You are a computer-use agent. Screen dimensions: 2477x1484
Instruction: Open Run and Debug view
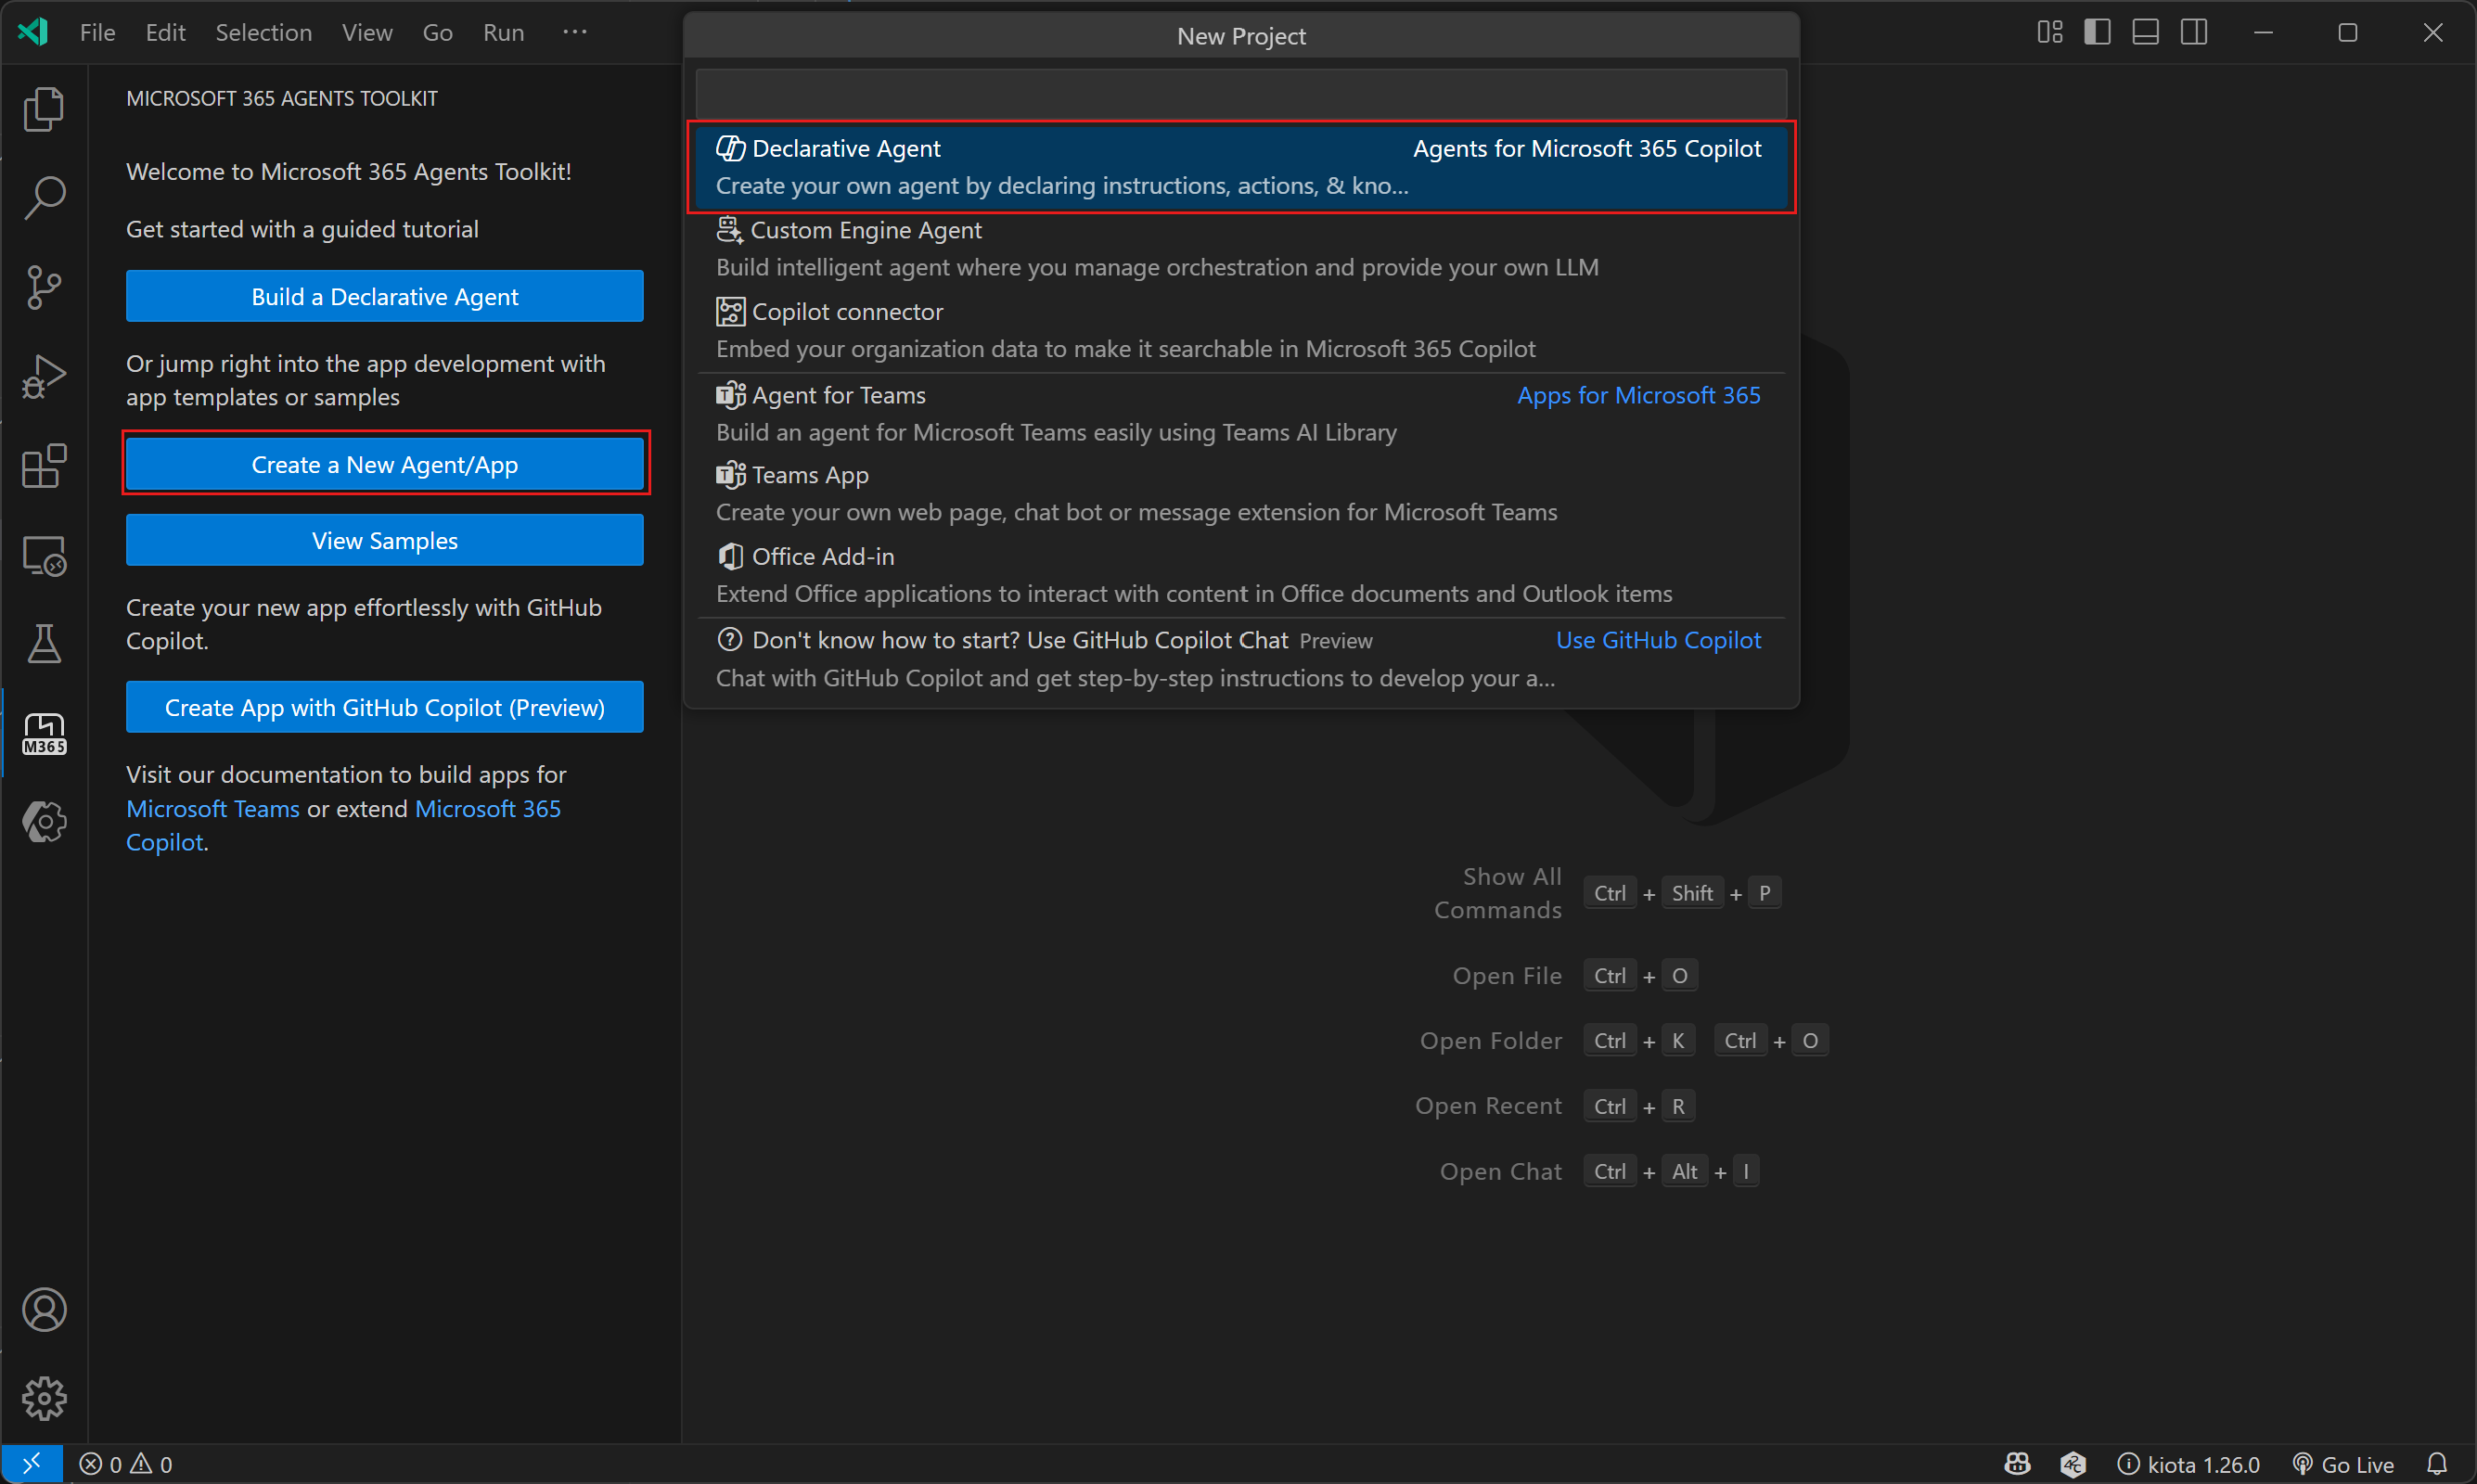tap(44, 377)
